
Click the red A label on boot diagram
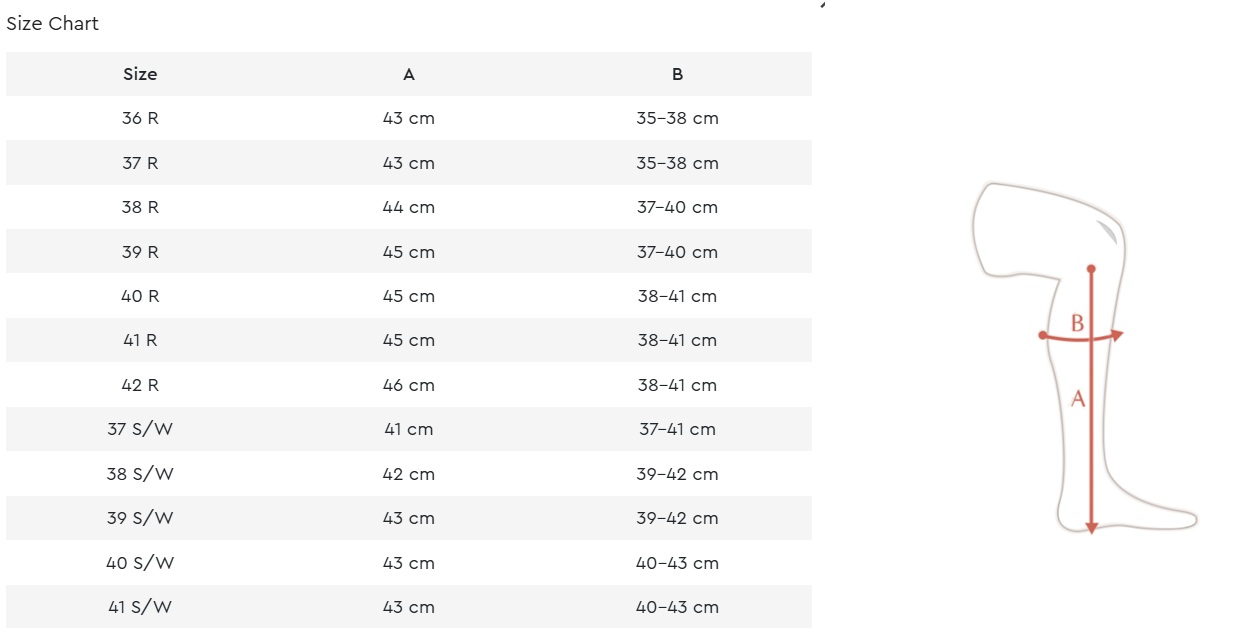point(1077,398)
